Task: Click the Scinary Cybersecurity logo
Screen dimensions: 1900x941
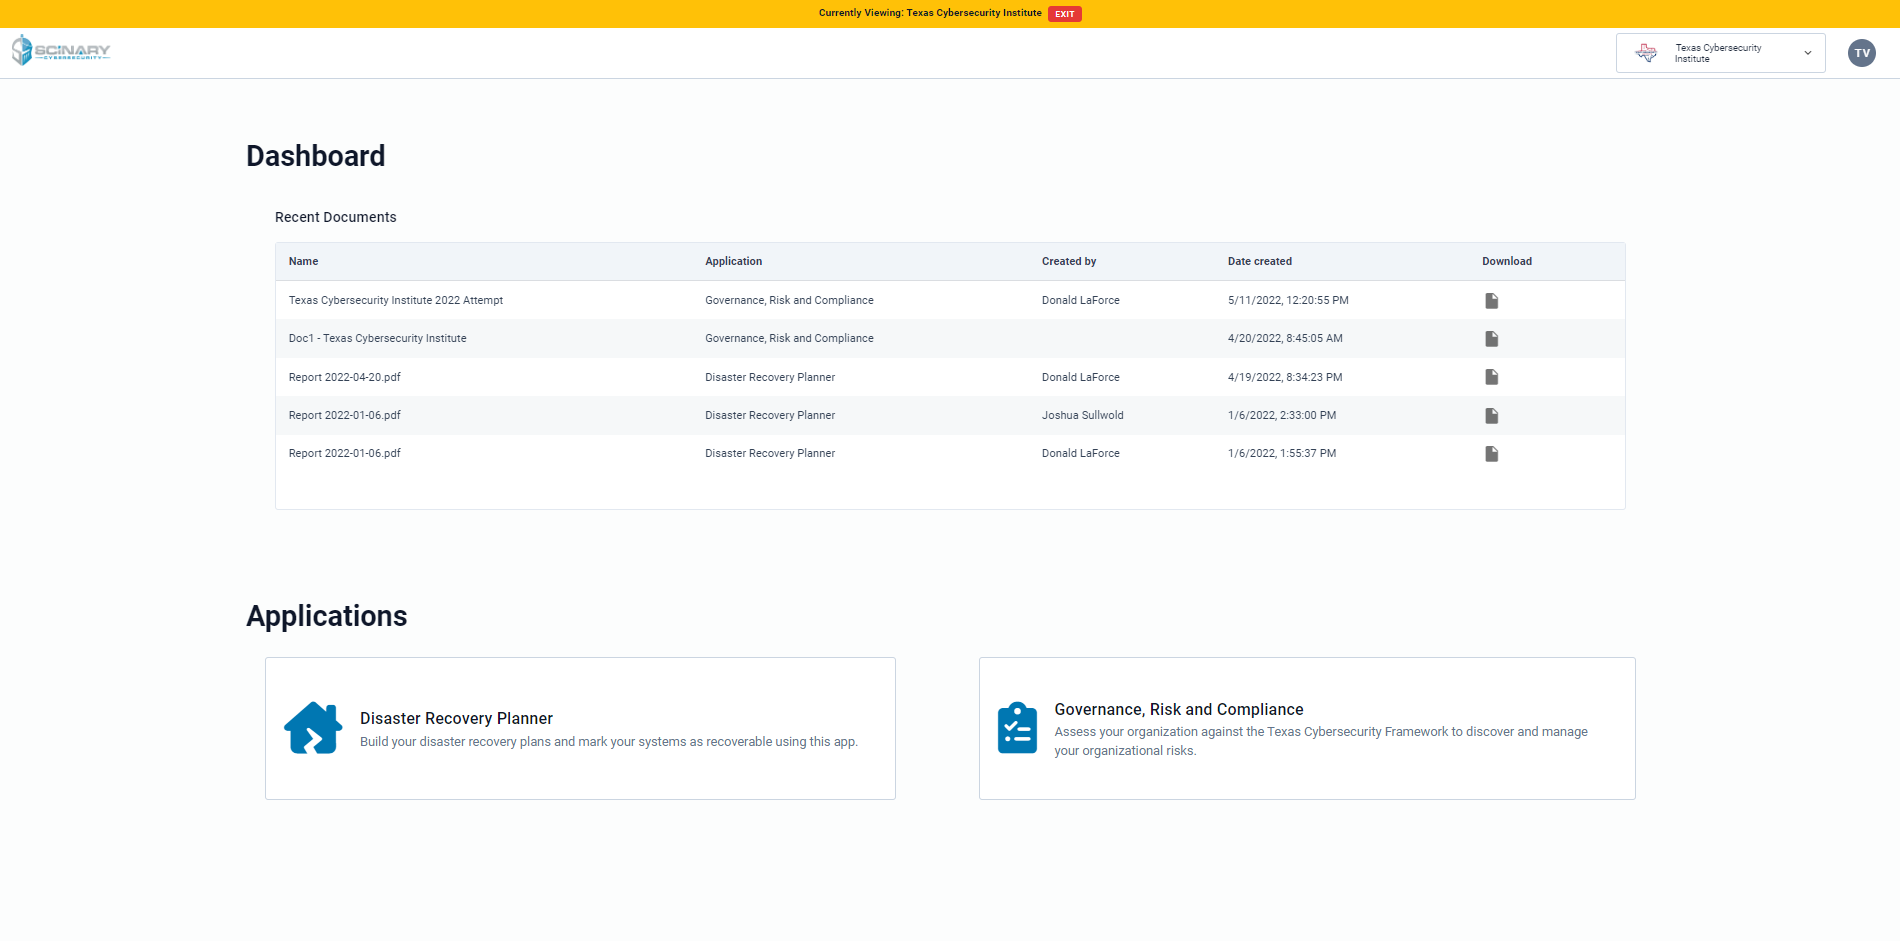Action: pyautogui.click(x=61, y=50)
